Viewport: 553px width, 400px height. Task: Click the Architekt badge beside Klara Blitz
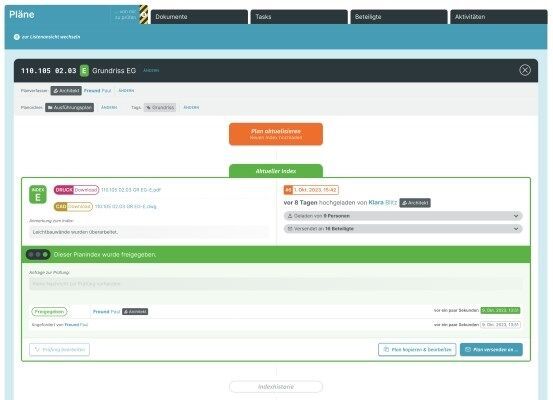coord(415,203)
